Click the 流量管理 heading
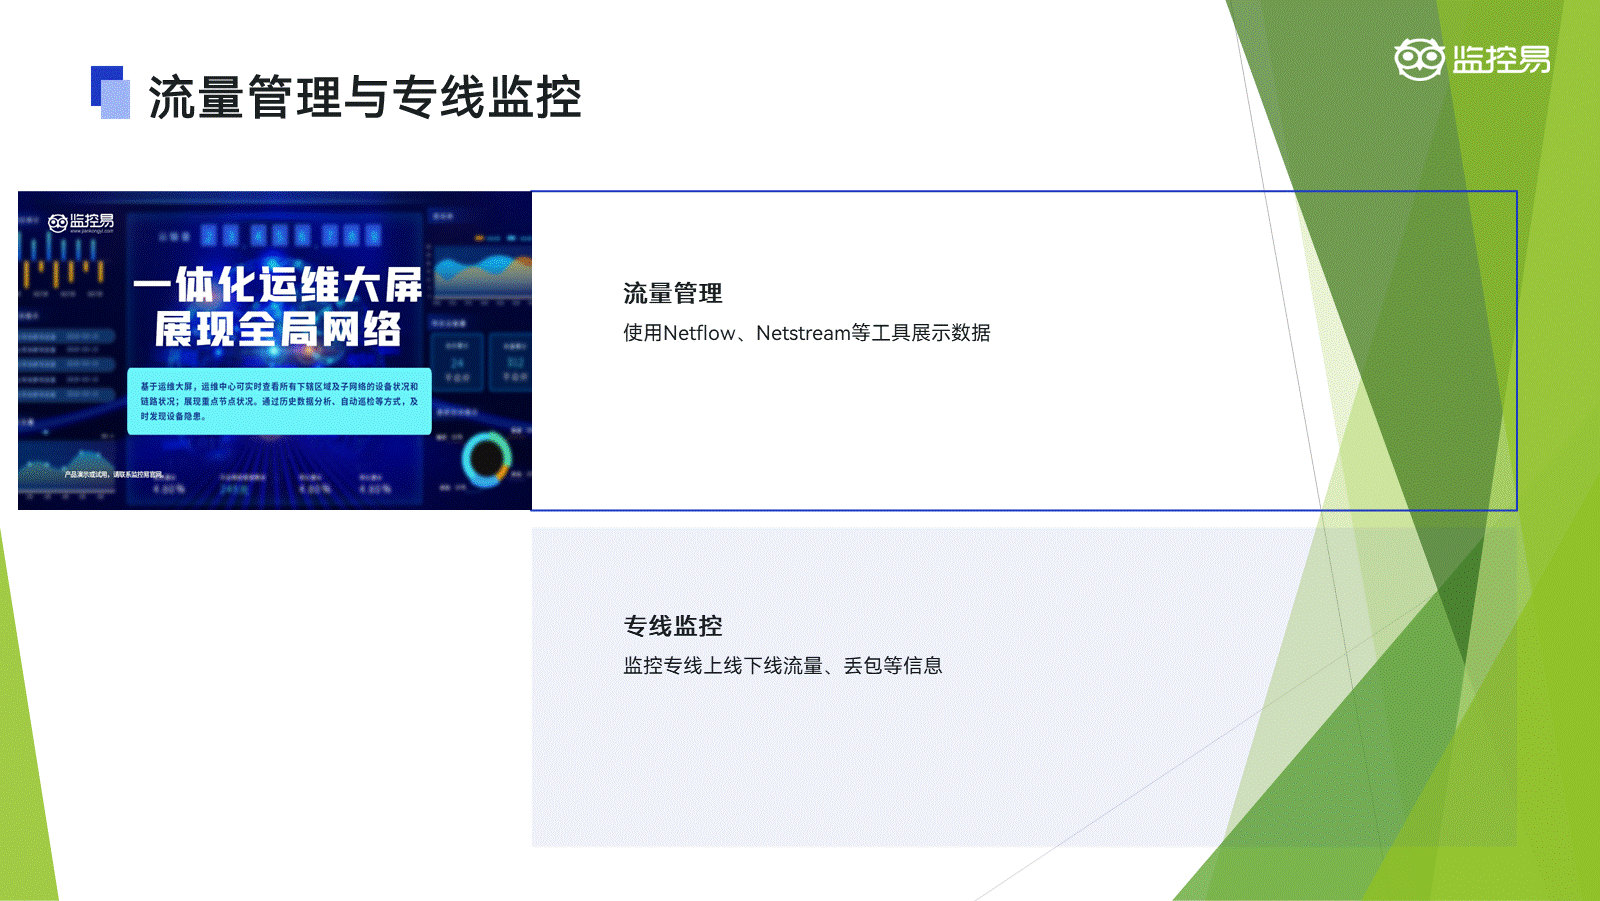 [672, 293]
